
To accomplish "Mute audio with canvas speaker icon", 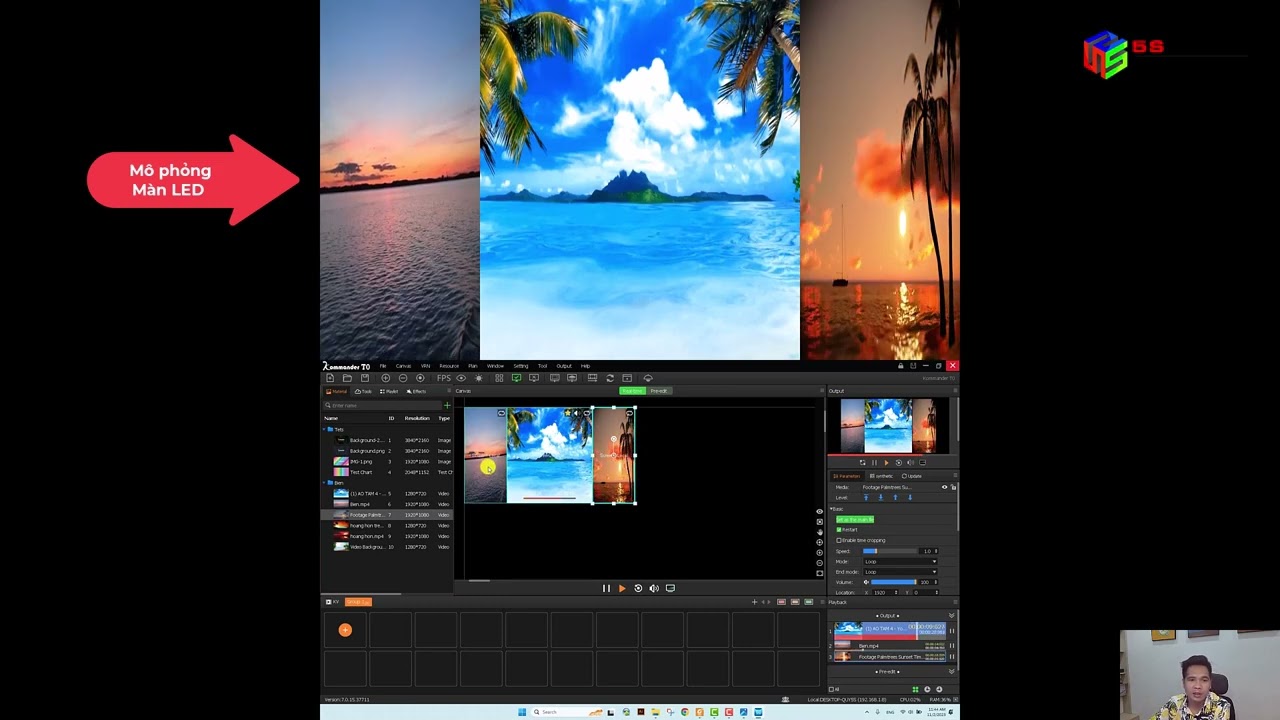I will pos(654,588).
